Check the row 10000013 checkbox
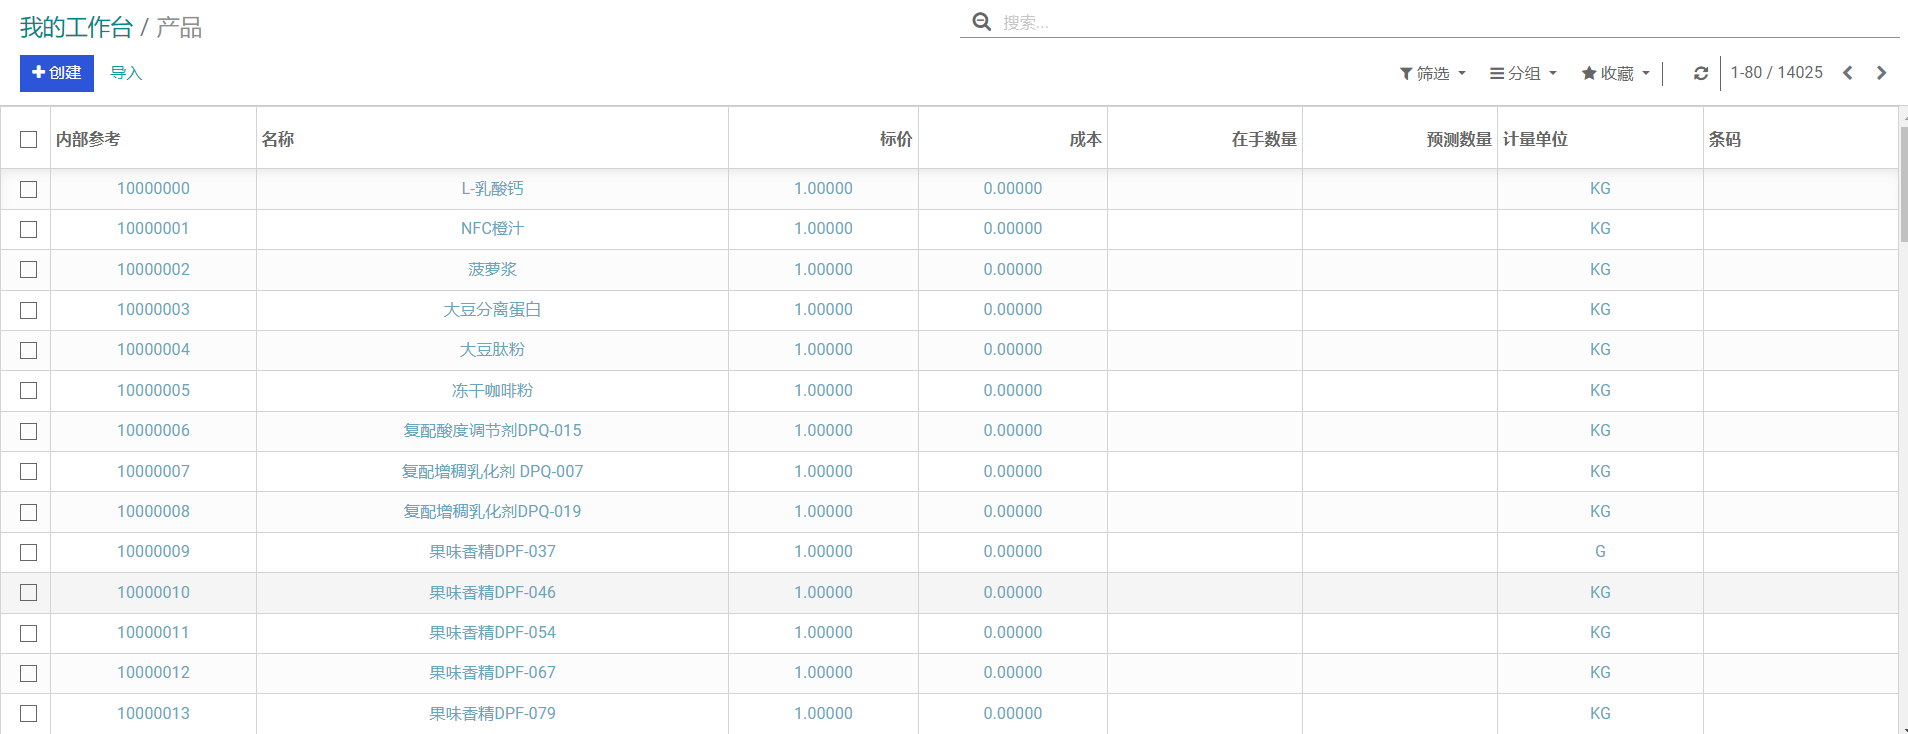 click(x=28, y=714)
